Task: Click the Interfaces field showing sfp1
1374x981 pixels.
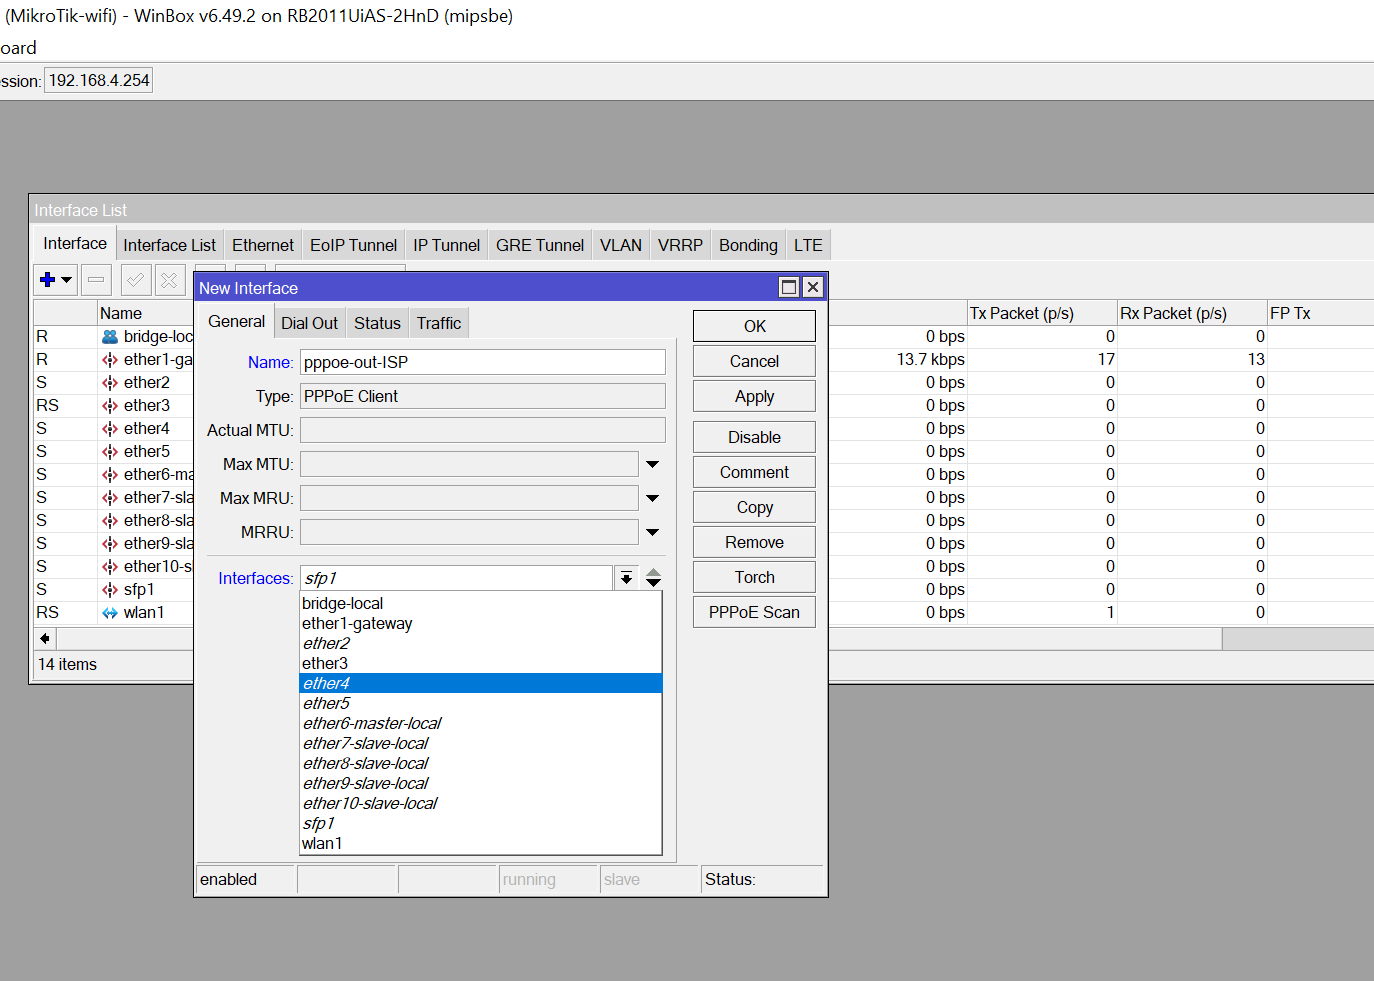Action: click(x=456, y=578)
